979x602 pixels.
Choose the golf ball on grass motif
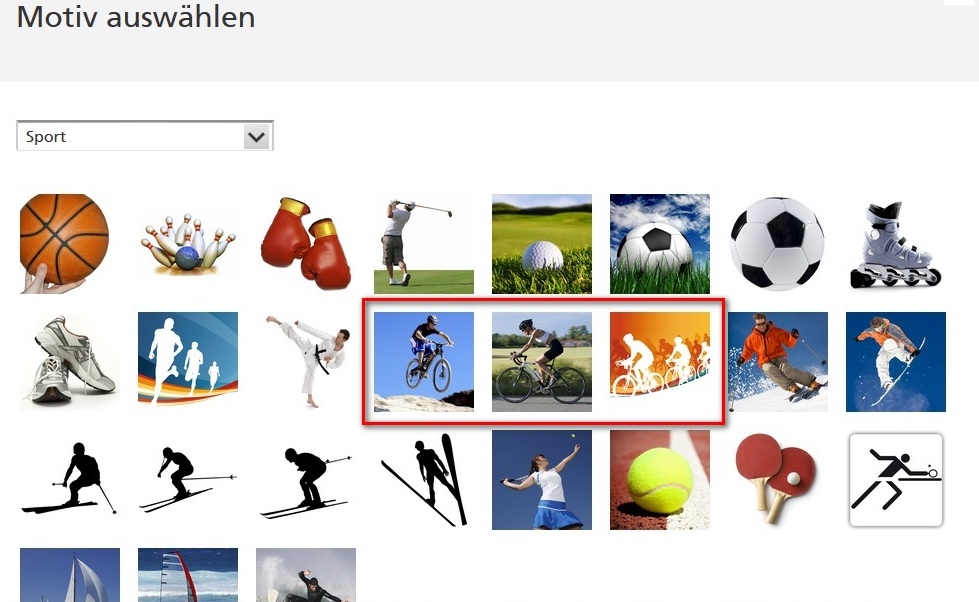click(x=542, y=244)
